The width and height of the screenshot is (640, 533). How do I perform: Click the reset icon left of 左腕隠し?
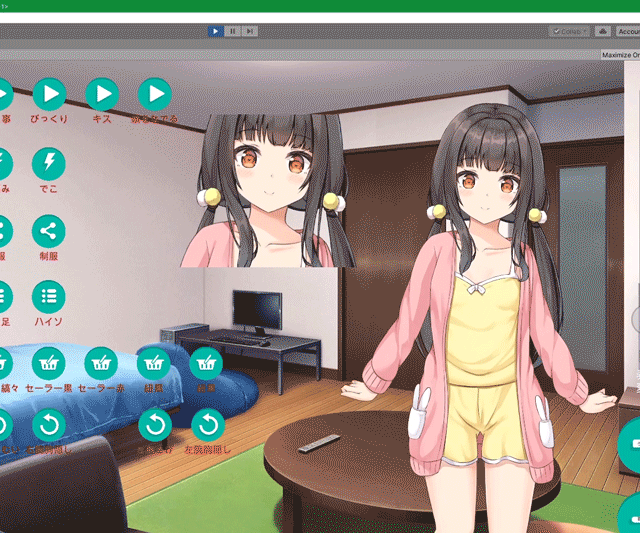click(154, 426)
